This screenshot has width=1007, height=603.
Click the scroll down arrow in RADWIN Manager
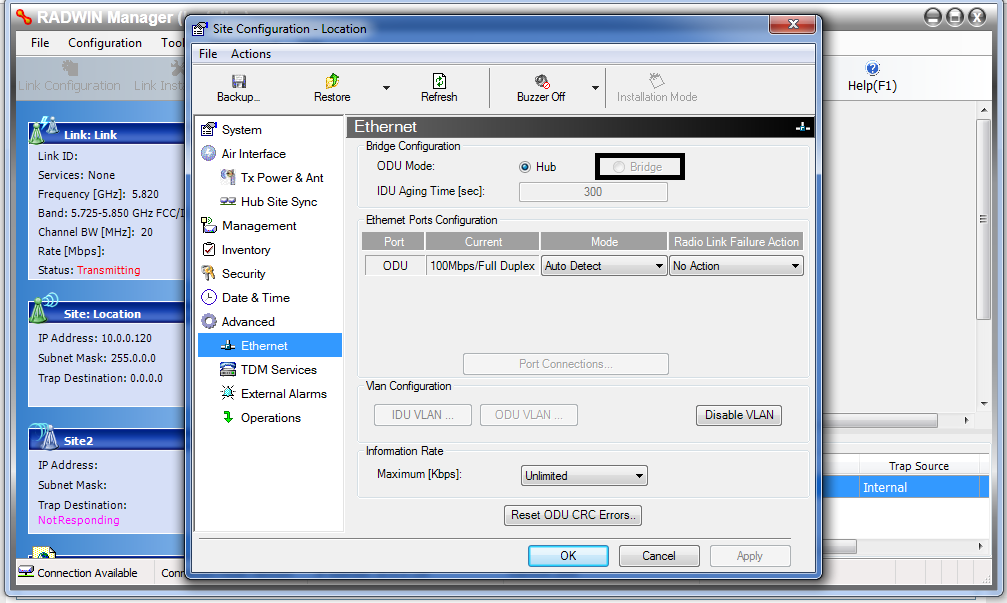[984, 404]
